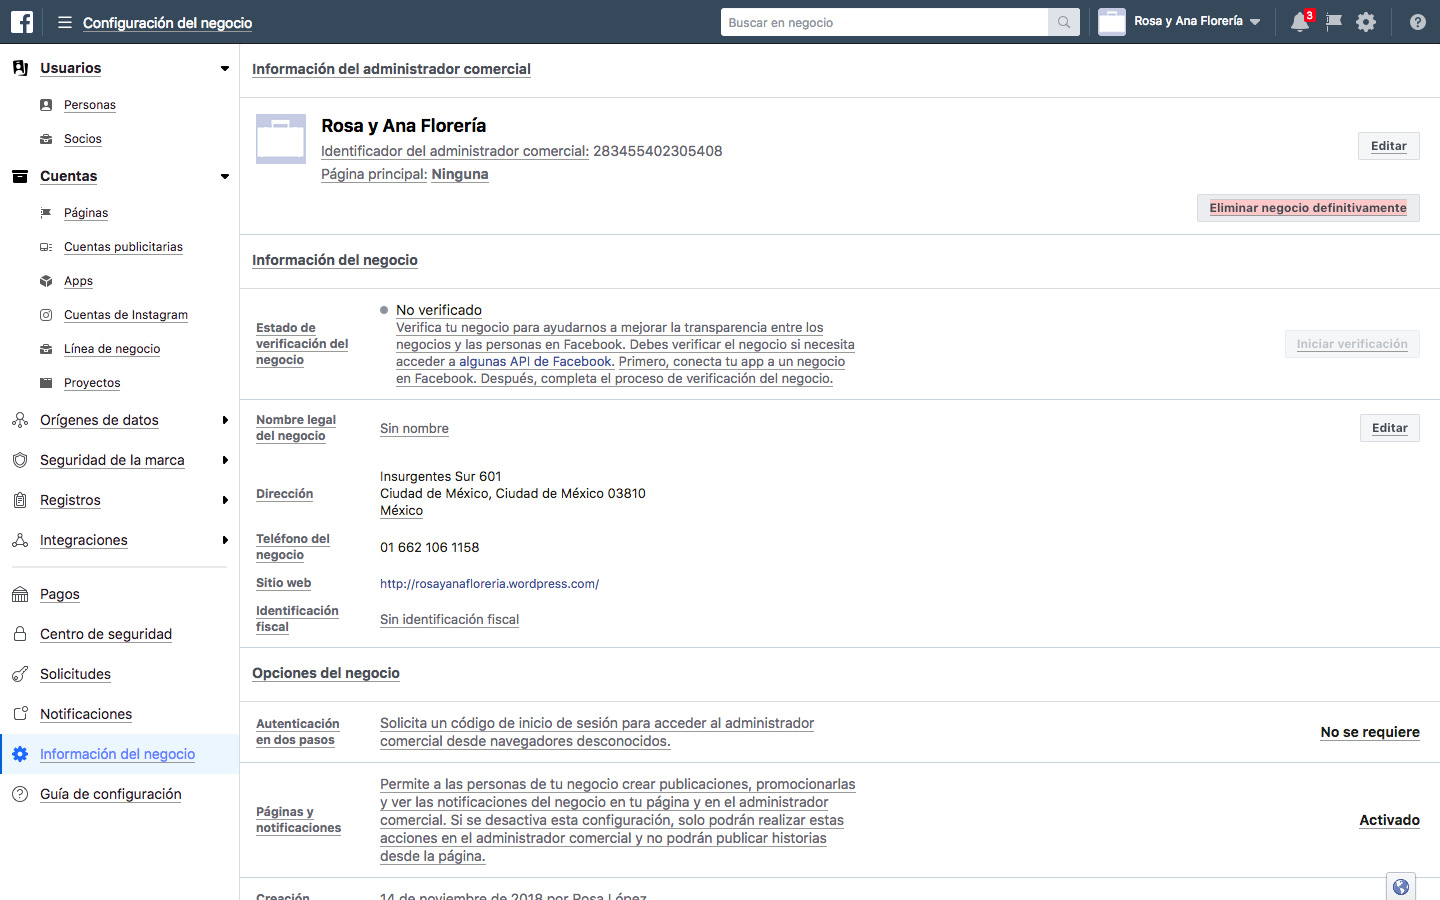The width and height of the screenshot is (1440, 900).
Task: Open Personas in the sidebar
Action: 90,105
